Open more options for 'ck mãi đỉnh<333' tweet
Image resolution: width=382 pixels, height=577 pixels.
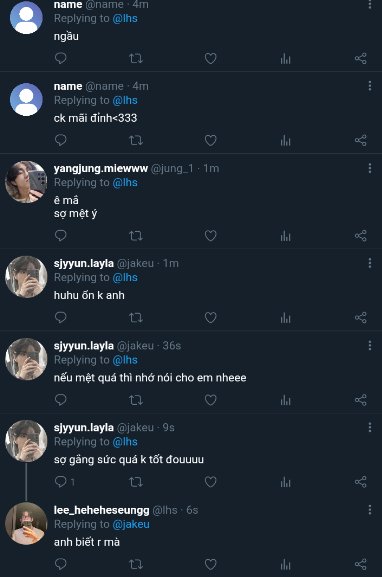coord(369,86)
